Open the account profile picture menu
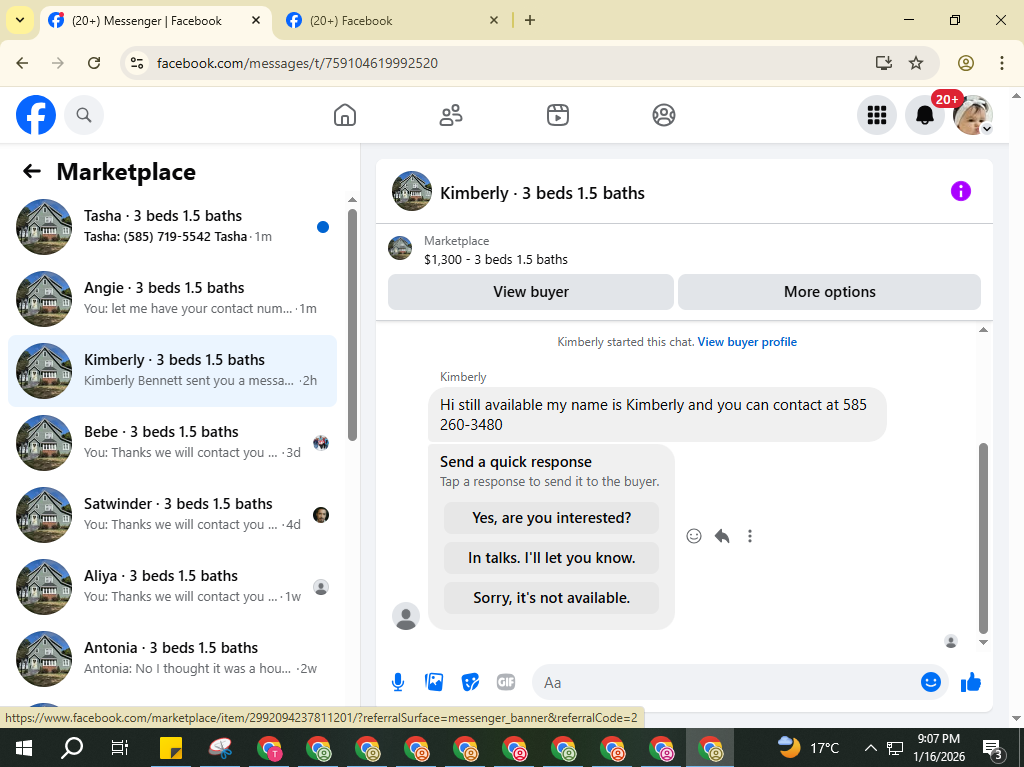 [973, 115]
